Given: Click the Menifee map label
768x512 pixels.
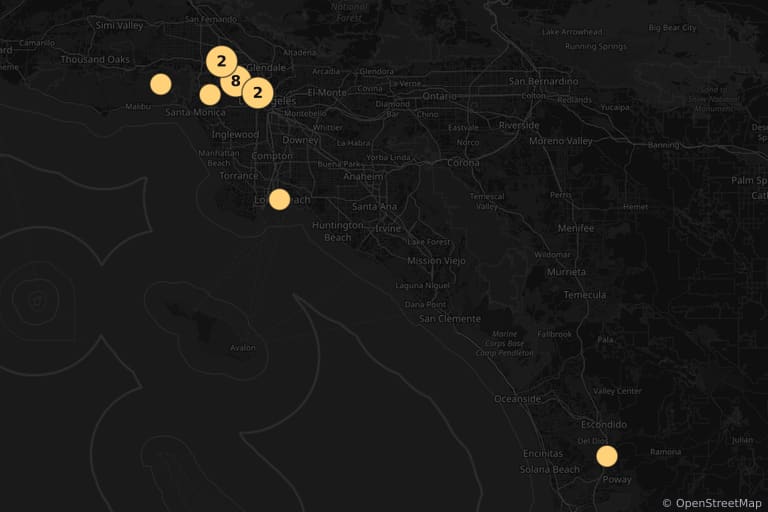Looking at the screenshot, I should (576, 228).
